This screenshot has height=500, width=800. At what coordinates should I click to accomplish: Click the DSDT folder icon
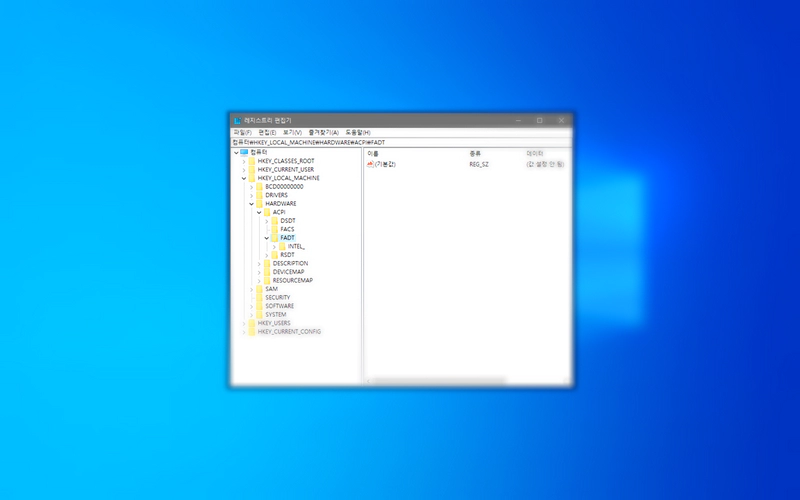click(x=275, y=221)
